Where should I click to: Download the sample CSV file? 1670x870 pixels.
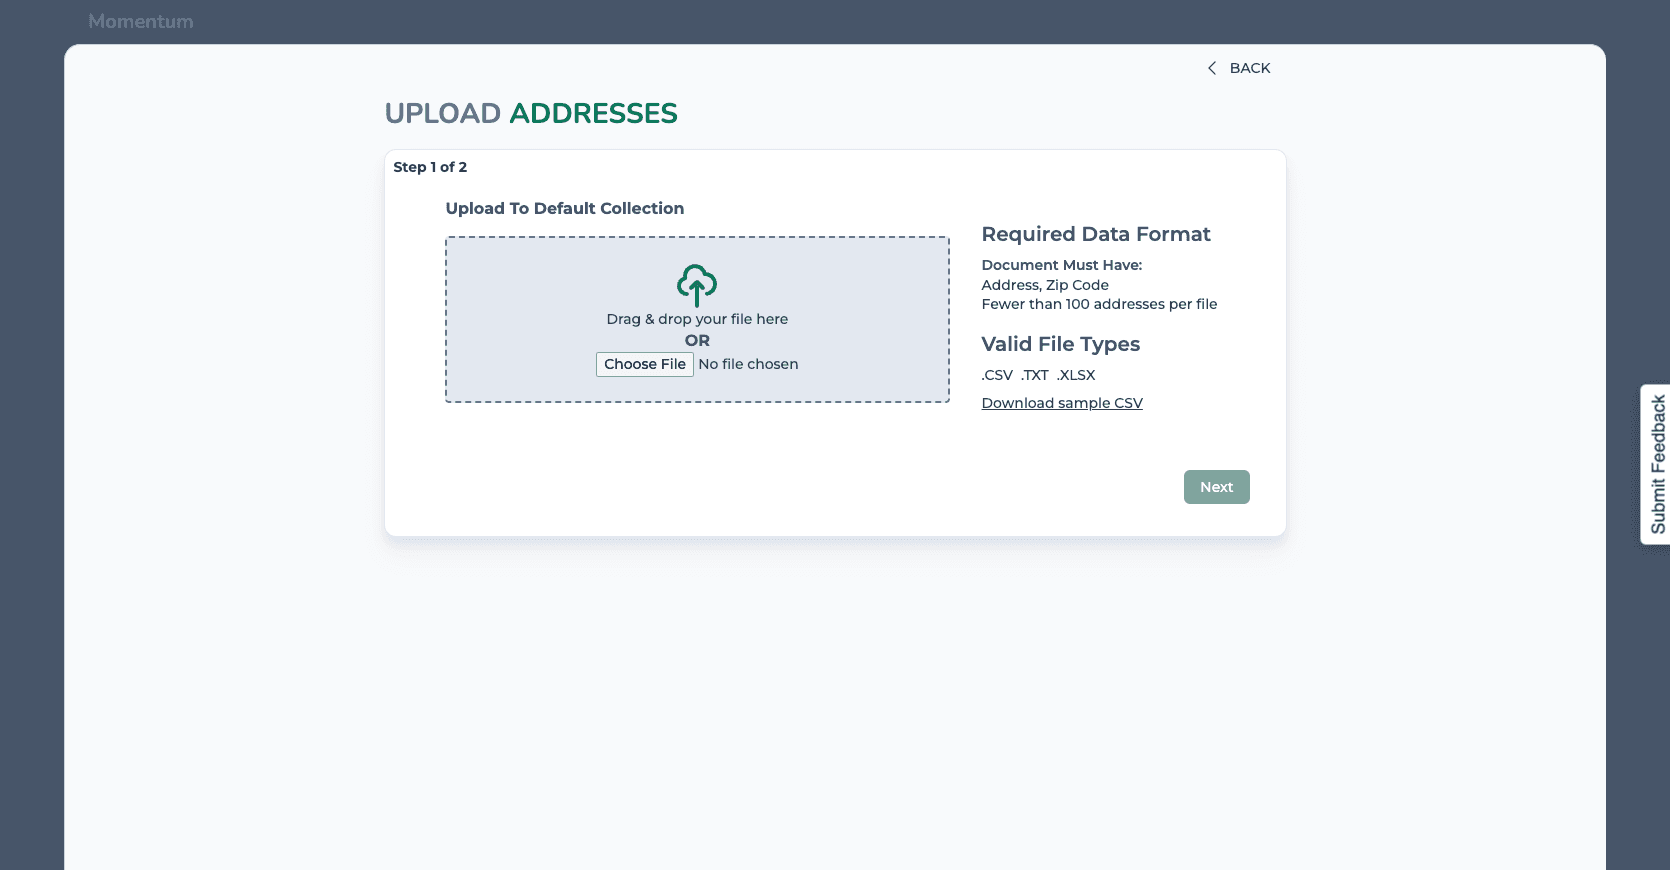[1062, 403]
